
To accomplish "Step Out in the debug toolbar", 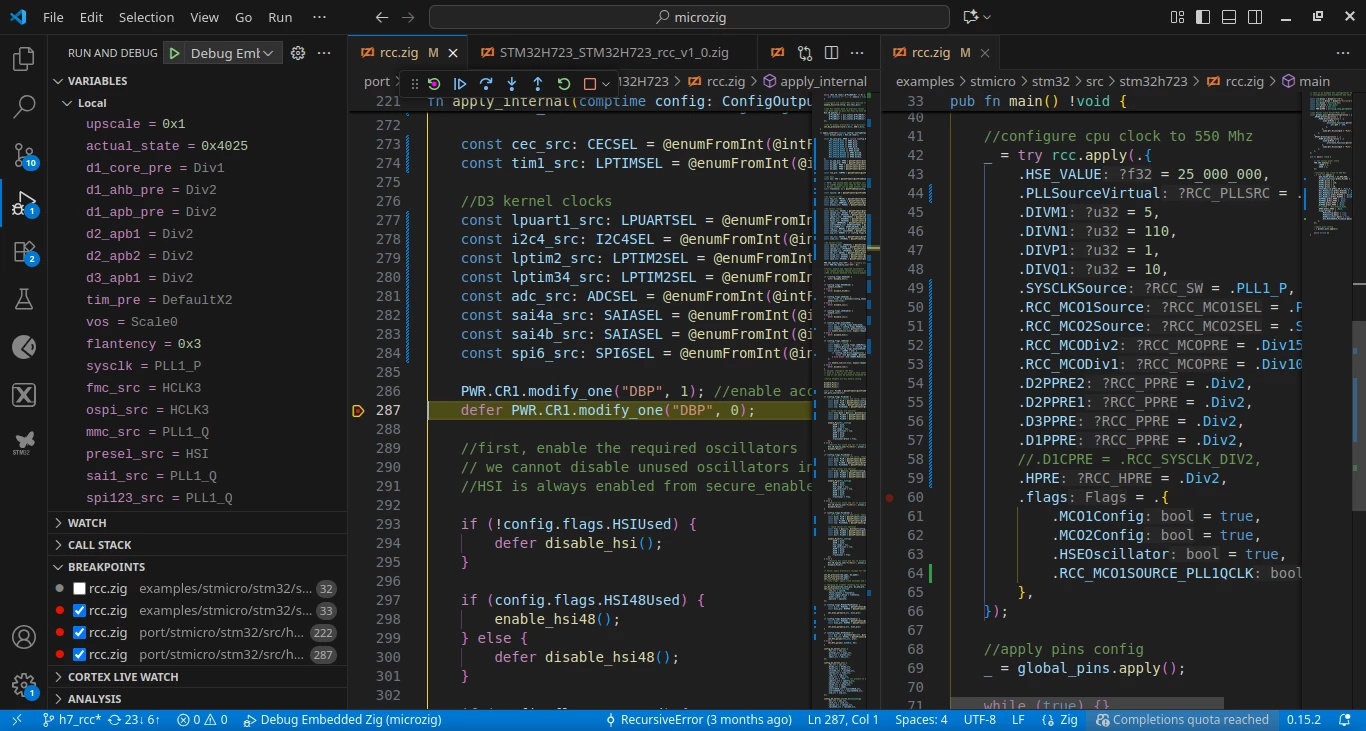I will tap(538, 84).
